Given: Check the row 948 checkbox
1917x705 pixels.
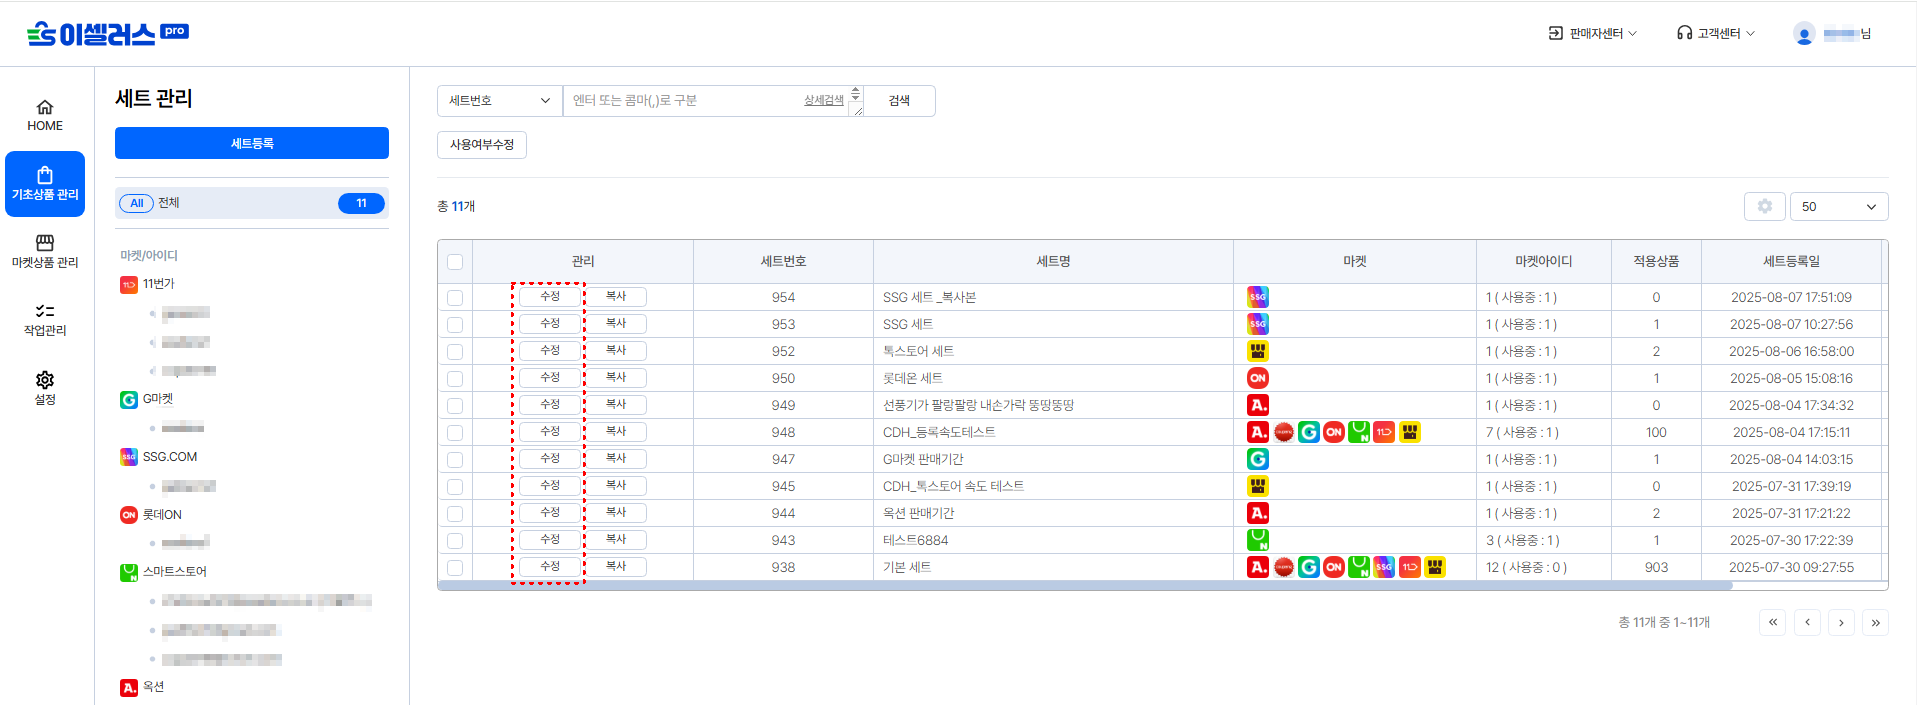Looking at the screenshot, I should pyautogui.click(x=455, y=432).
